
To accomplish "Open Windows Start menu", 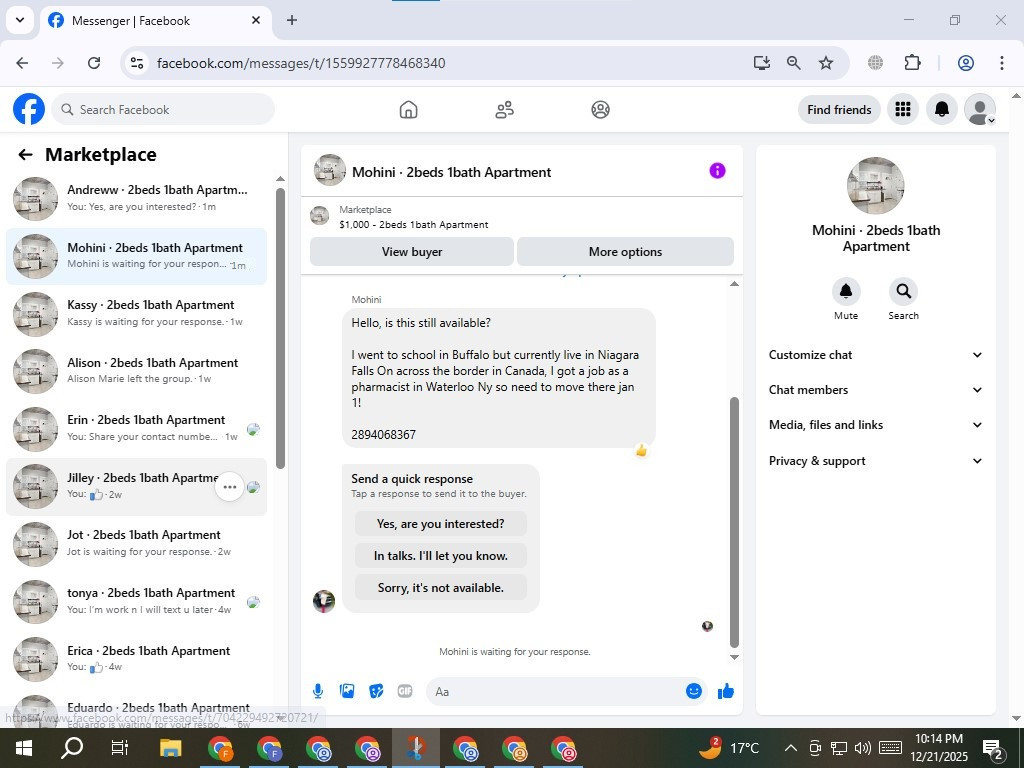I will coord(24,748).
